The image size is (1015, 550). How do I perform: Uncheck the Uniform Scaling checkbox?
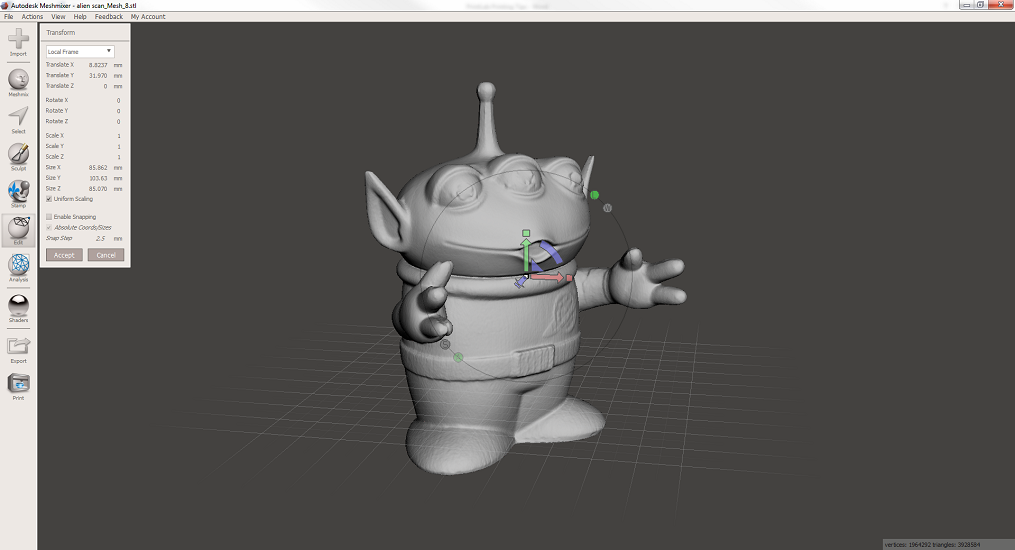point(49,199)
